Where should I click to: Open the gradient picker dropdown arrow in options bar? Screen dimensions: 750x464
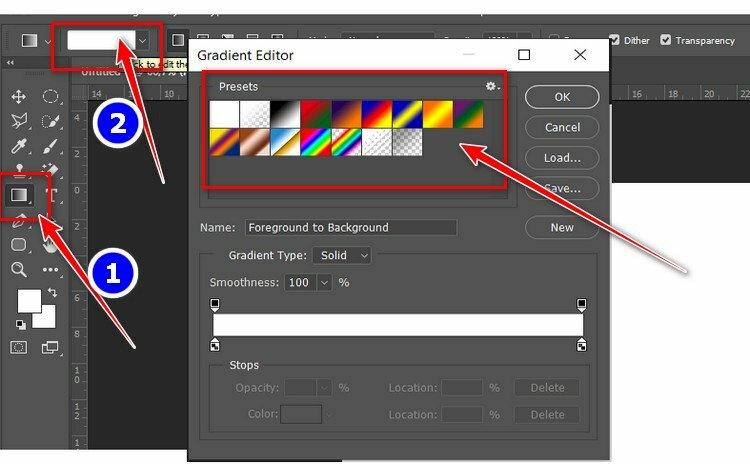point(142,41)
